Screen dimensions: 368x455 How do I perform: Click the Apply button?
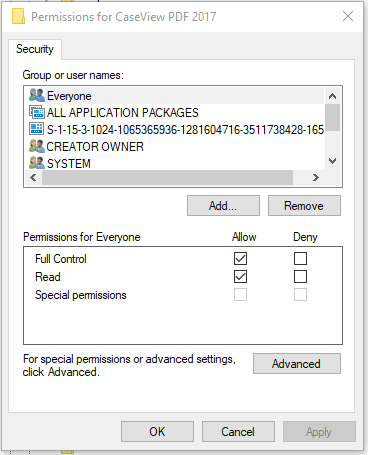coord(319,432)
